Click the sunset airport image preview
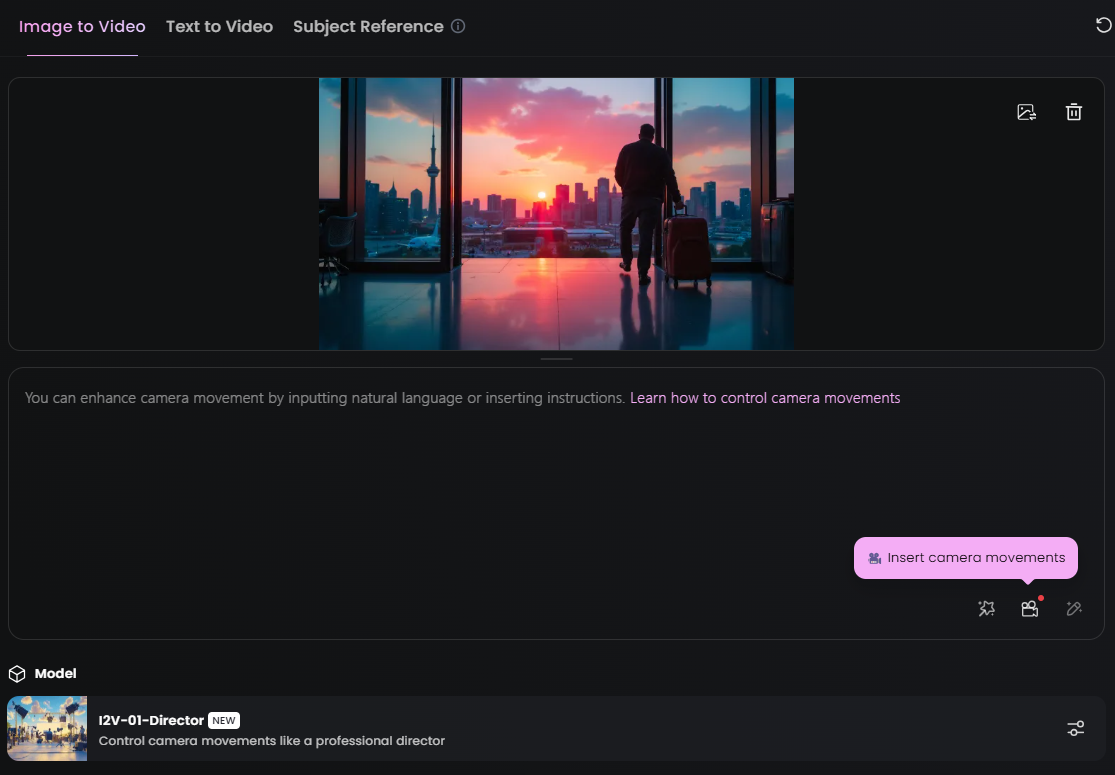The height and width of the screenshot is (775, 1115). click(556, 214)
